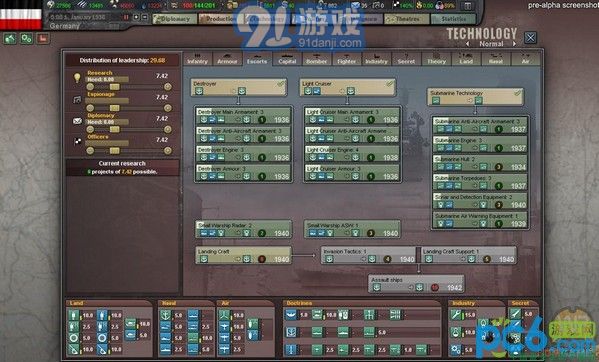Select Submarine Hull technology
The image size is (599, 362).
[x=480, y=163]
